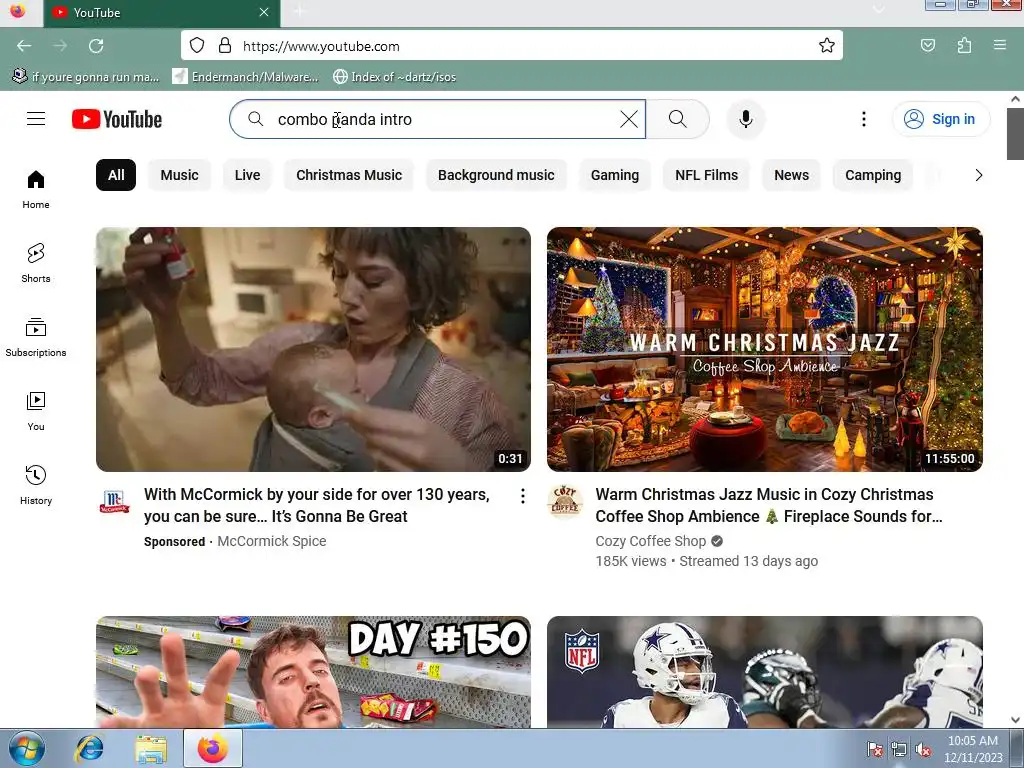Open the McCormick Spice sponsor link
The image size is (1024, 768).
(272, 541)
